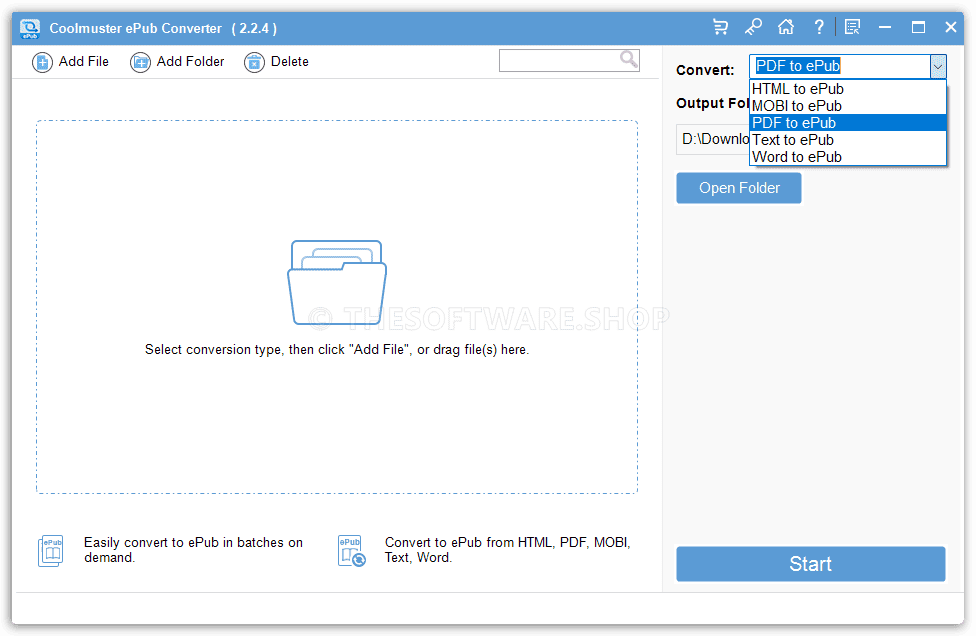Click the Delete trash icon
Viewport: 976px width, 636px height.
click(254, 62)
